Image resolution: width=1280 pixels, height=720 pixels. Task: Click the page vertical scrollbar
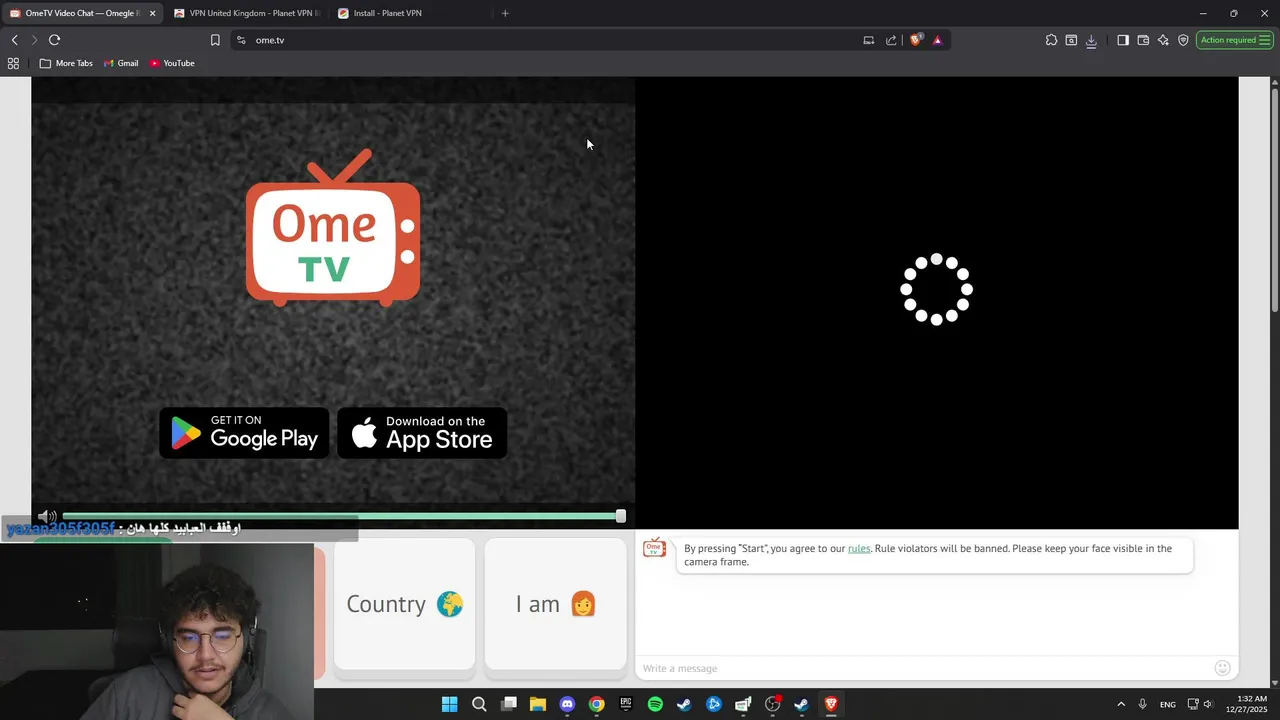pos(1274,200)
